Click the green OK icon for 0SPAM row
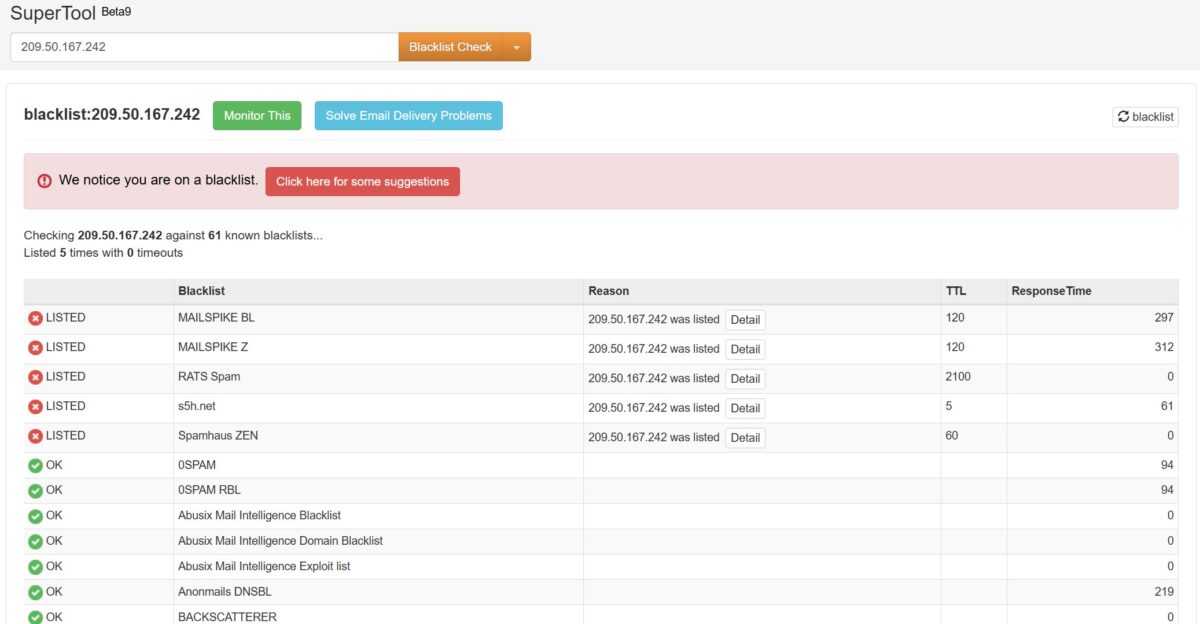The width and height of the screenshot is (1200, 624). (x=35, y=466)
